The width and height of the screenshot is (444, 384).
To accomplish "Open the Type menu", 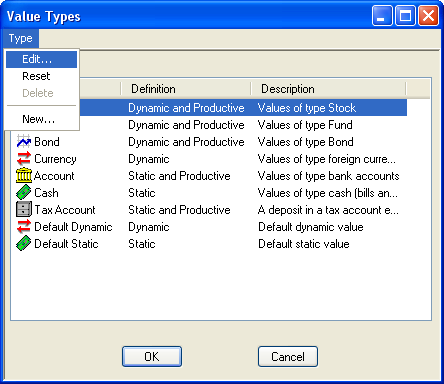I will [x=21, y=38].
